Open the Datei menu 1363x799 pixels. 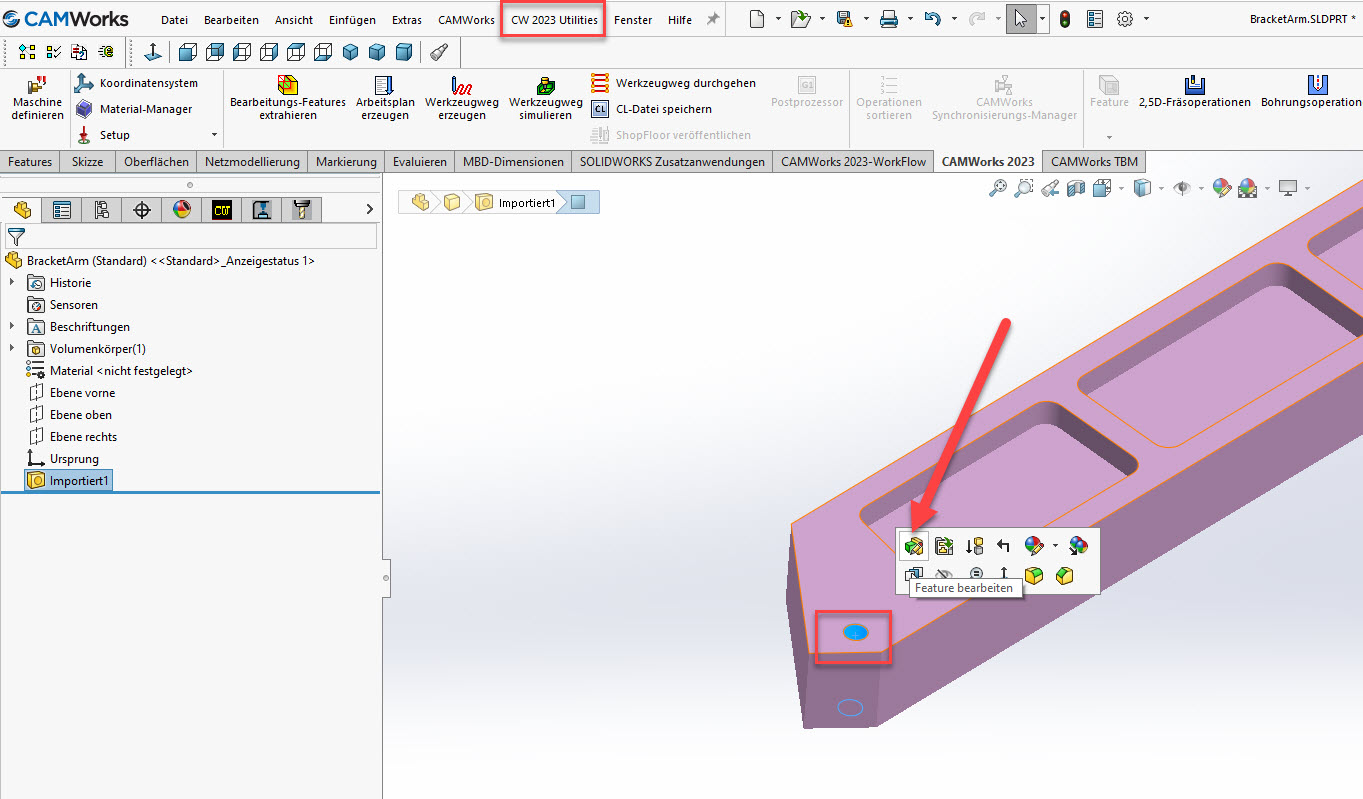(174, 20)
